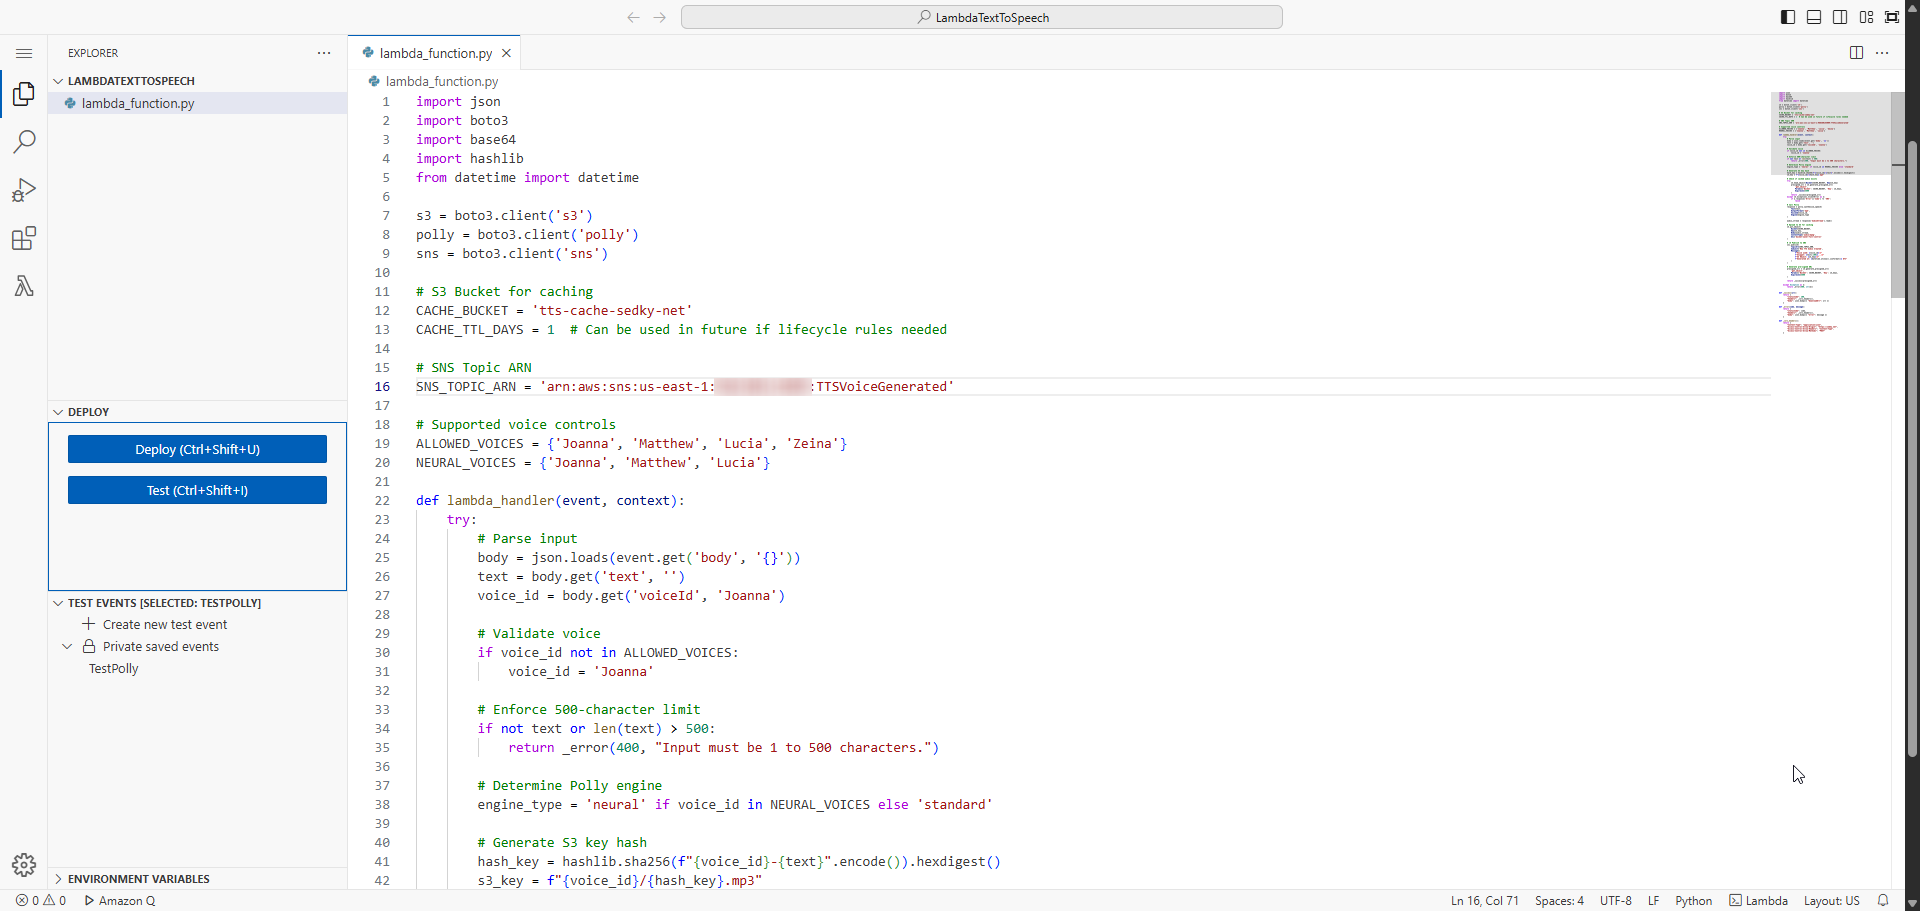Open the AWS Lambda view icon
This screenshot has width=1920, height=911.
[24, 286]
